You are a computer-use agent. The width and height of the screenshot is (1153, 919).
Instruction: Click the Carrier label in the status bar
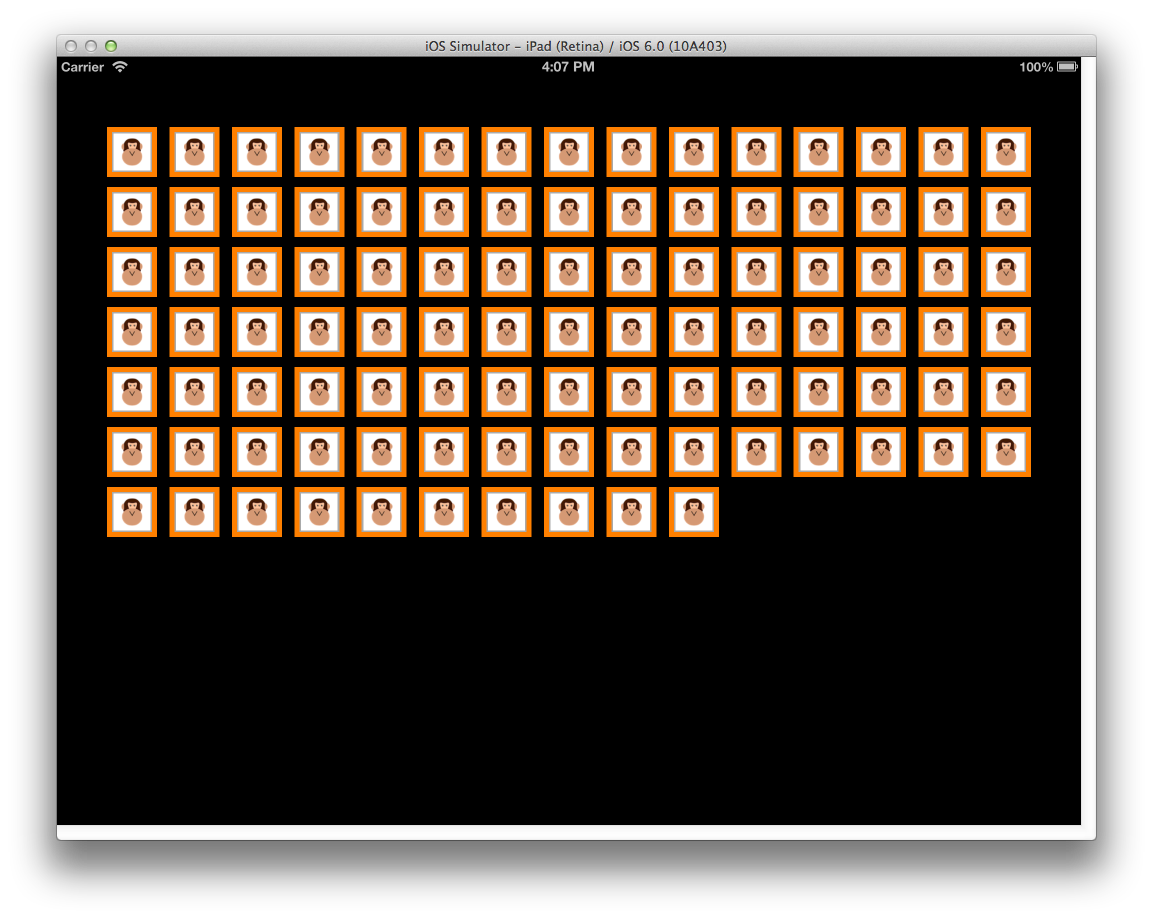coord(85,67)
